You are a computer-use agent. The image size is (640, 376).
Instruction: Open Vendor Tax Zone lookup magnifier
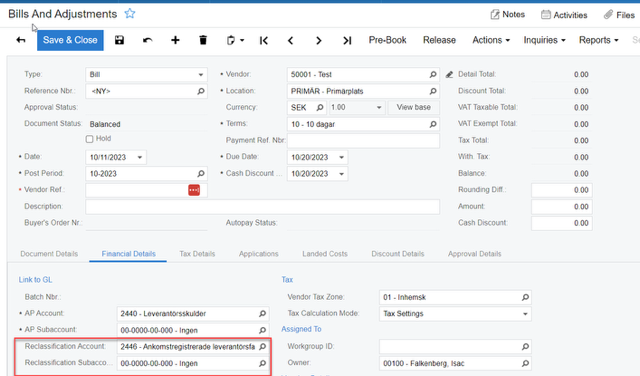[x=525, y=297]
